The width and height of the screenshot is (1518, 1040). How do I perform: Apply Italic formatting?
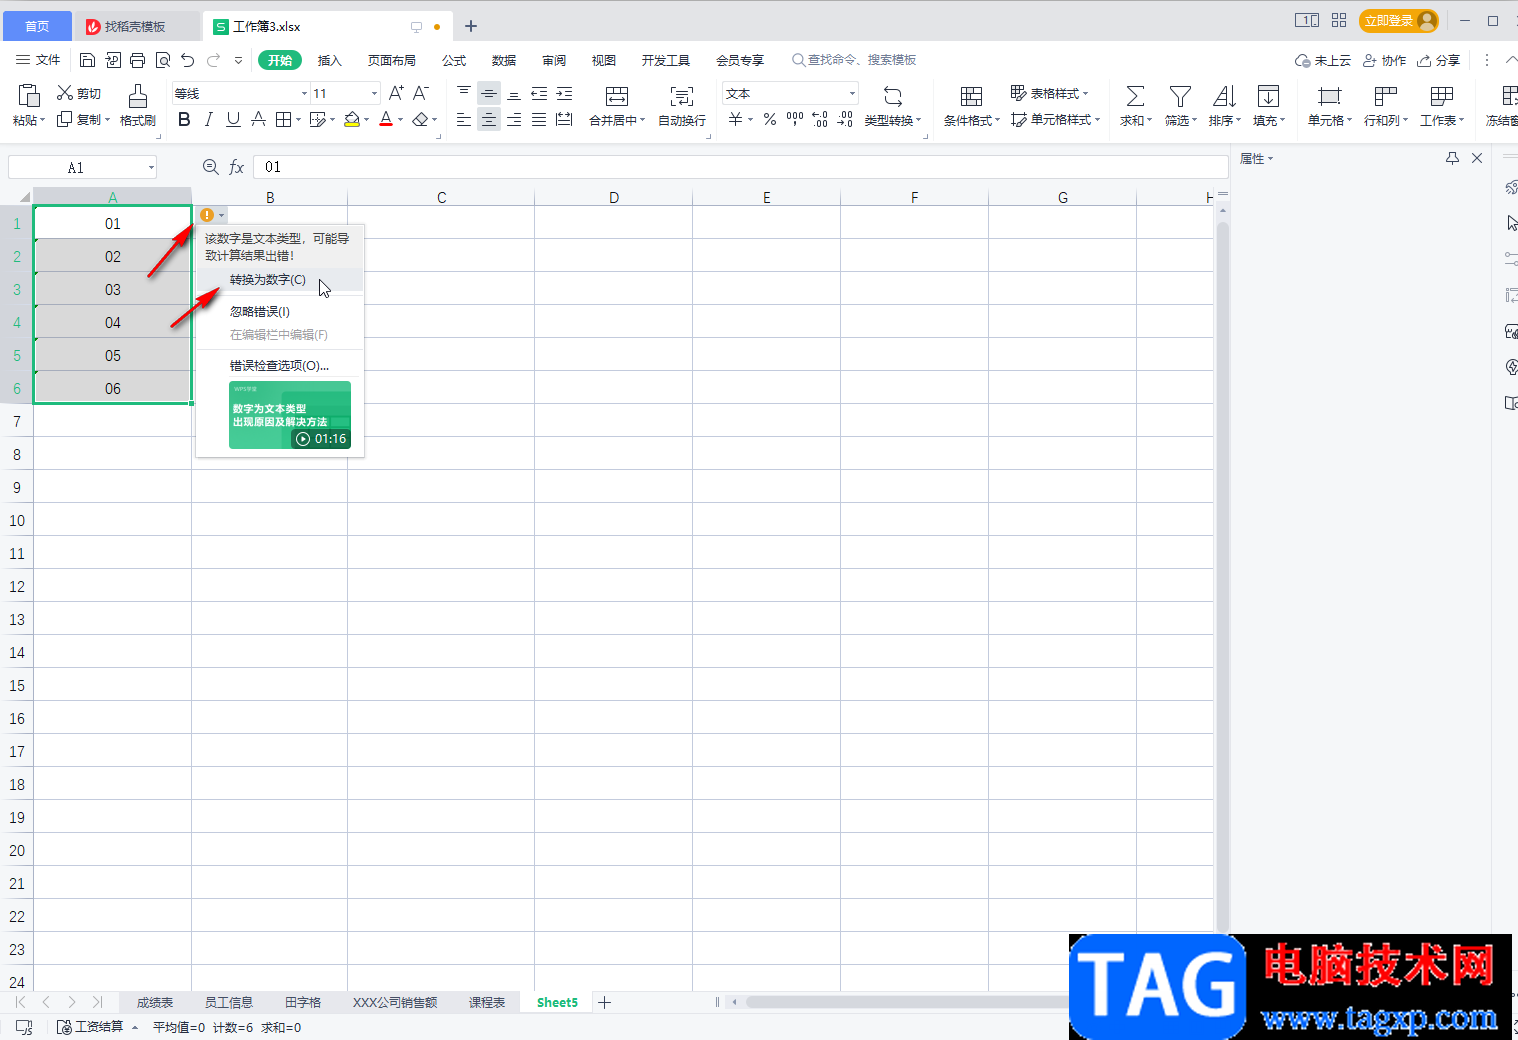pos(208,120)
